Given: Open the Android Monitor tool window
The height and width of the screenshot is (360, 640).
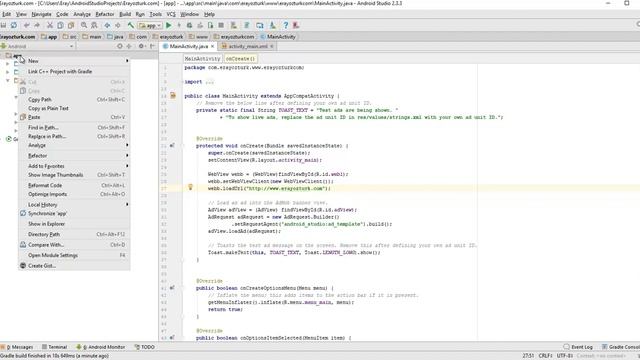Looking at the screenshot, I should point(100,347).
